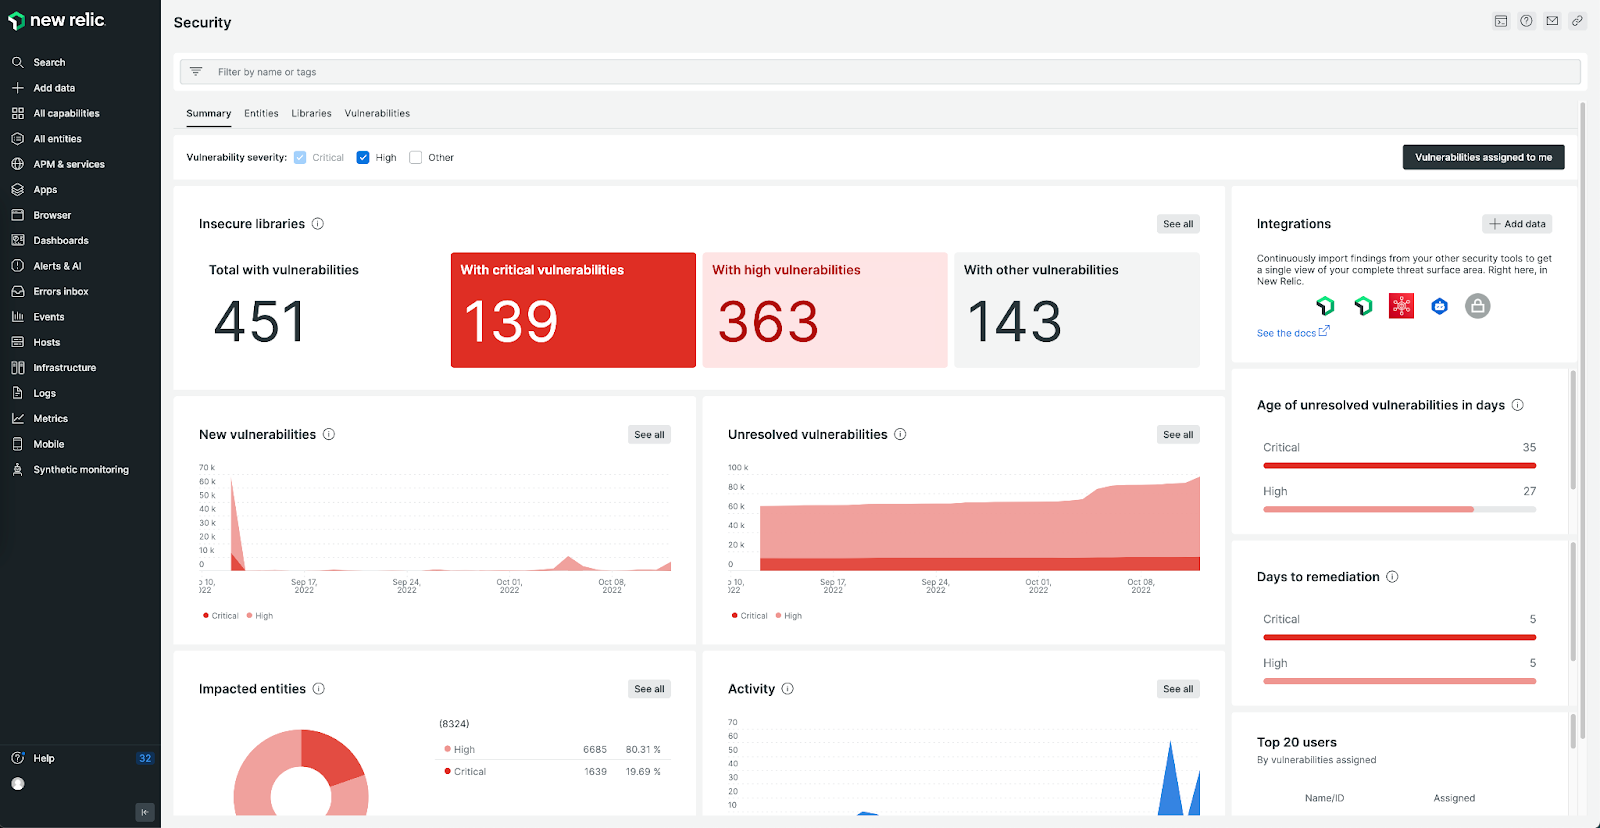
Task: Open Apps layers icon in sidebar
Action: tap(17, 189)
